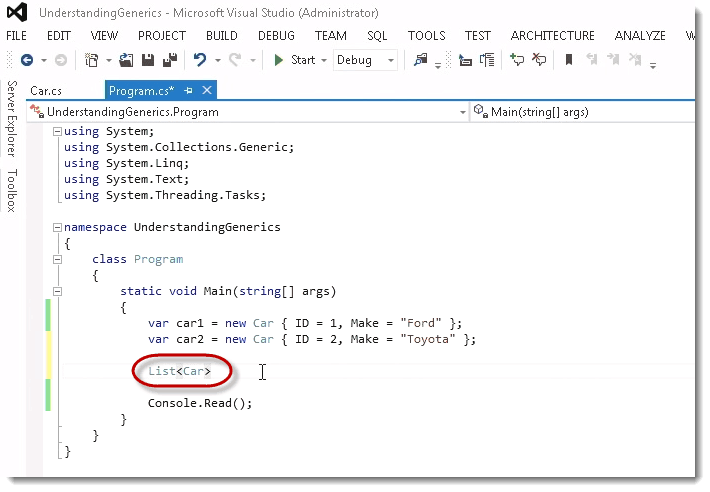The height and width of the screenshot is (492, 710).
Task: Go to the next bookmark
Action: click(x=614, y=60)
